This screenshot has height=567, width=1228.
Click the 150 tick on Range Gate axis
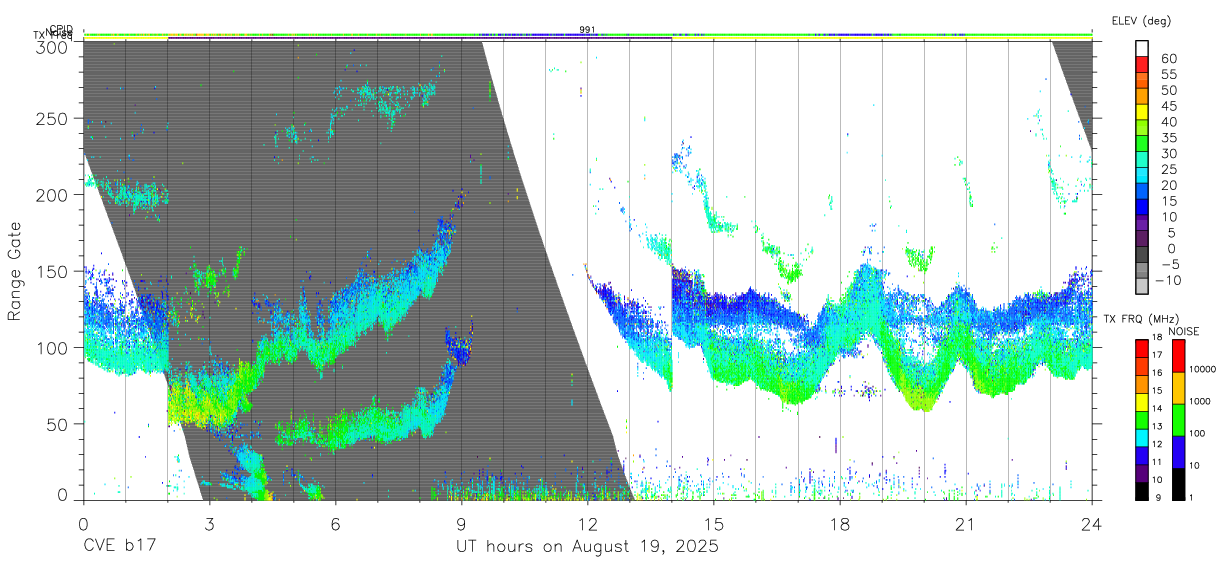(52, 271)
